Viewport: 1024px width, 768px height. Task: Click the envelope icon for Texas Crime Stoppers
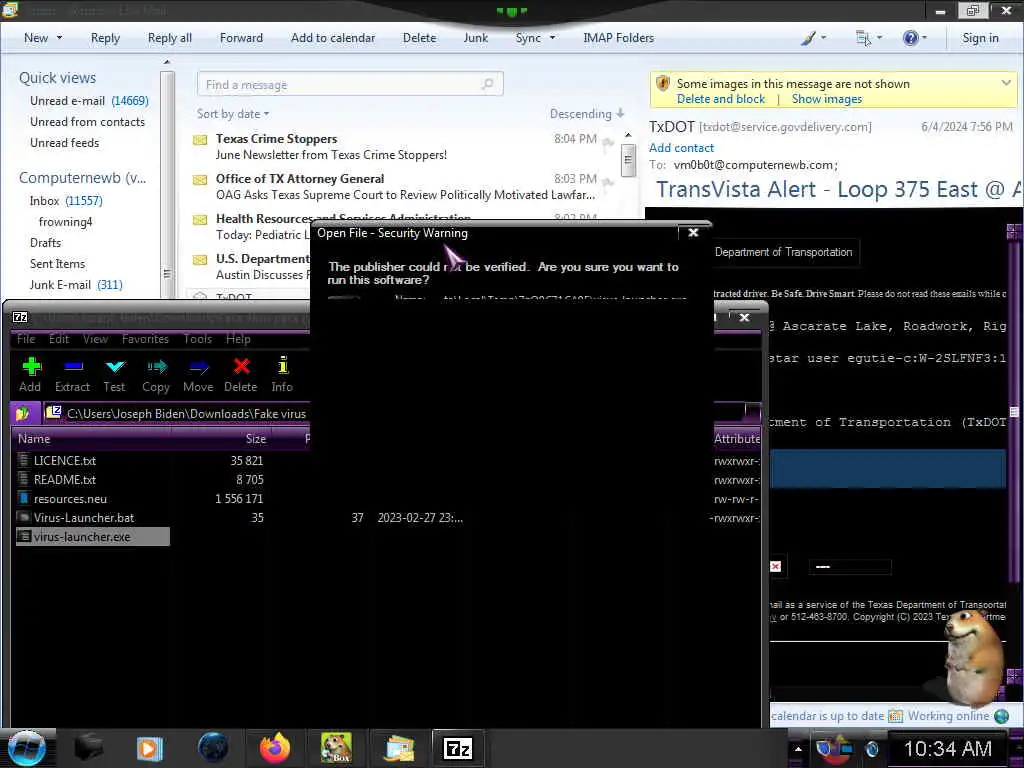coord(200,139)
